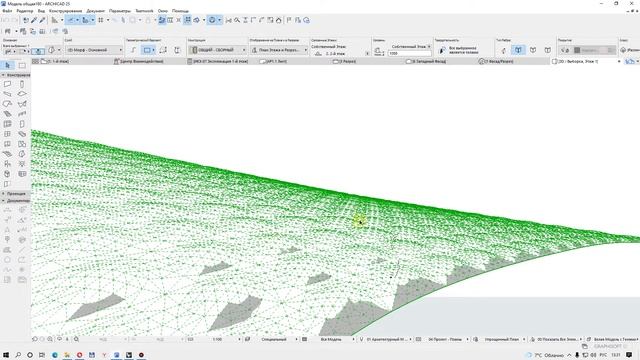Enable the polygonal geometry method button
Image resolution: width=640 pixels, height=360 pixels.
pos(133,50)
